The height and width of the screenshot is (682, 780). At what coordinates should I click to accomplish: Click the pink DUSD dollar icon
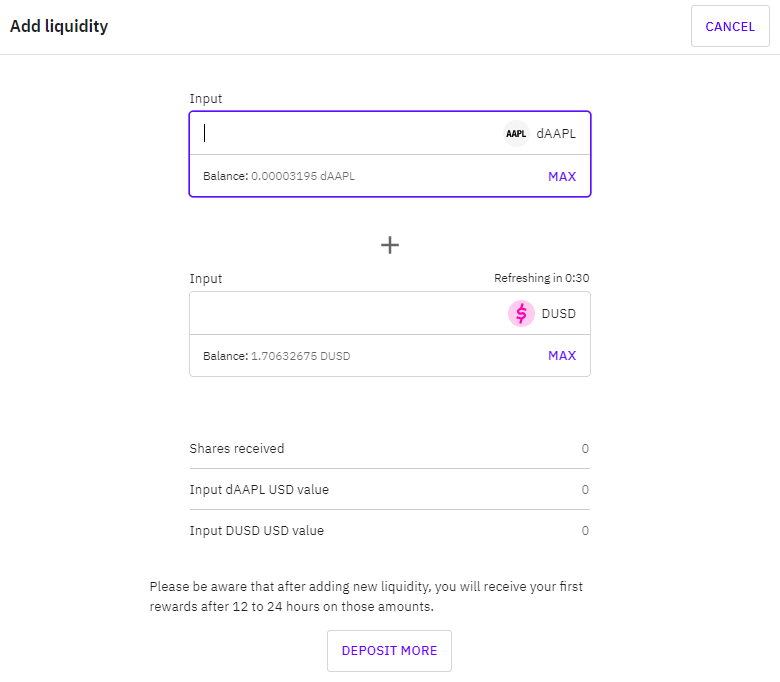(521, 313)
